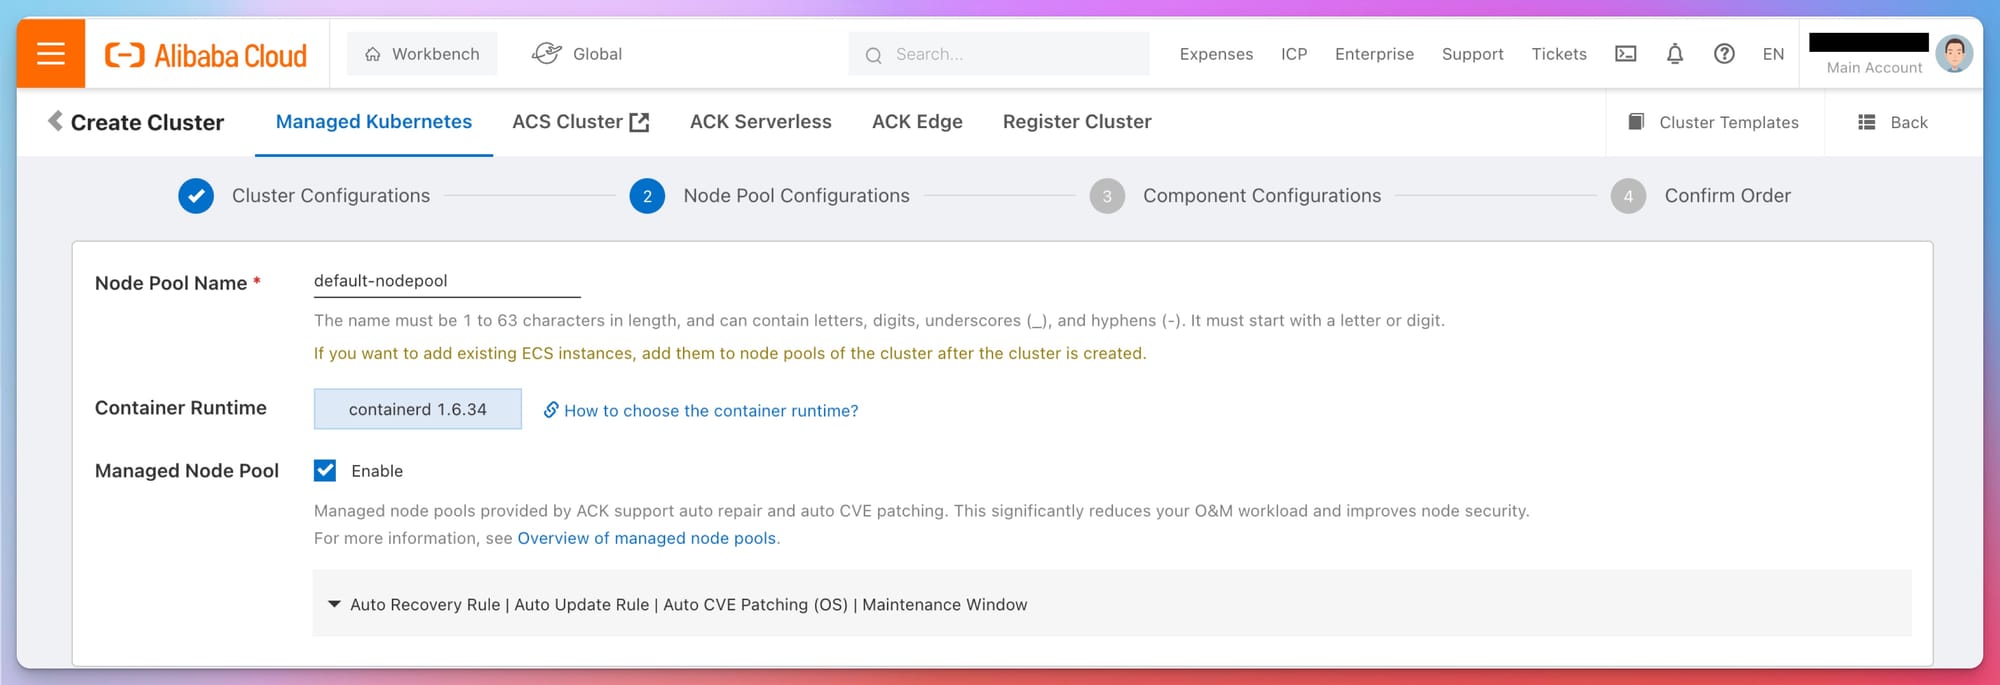Click the Node Pool Name input field
This screenshot has height=685, width=2000.
click(x=446, y=281)
